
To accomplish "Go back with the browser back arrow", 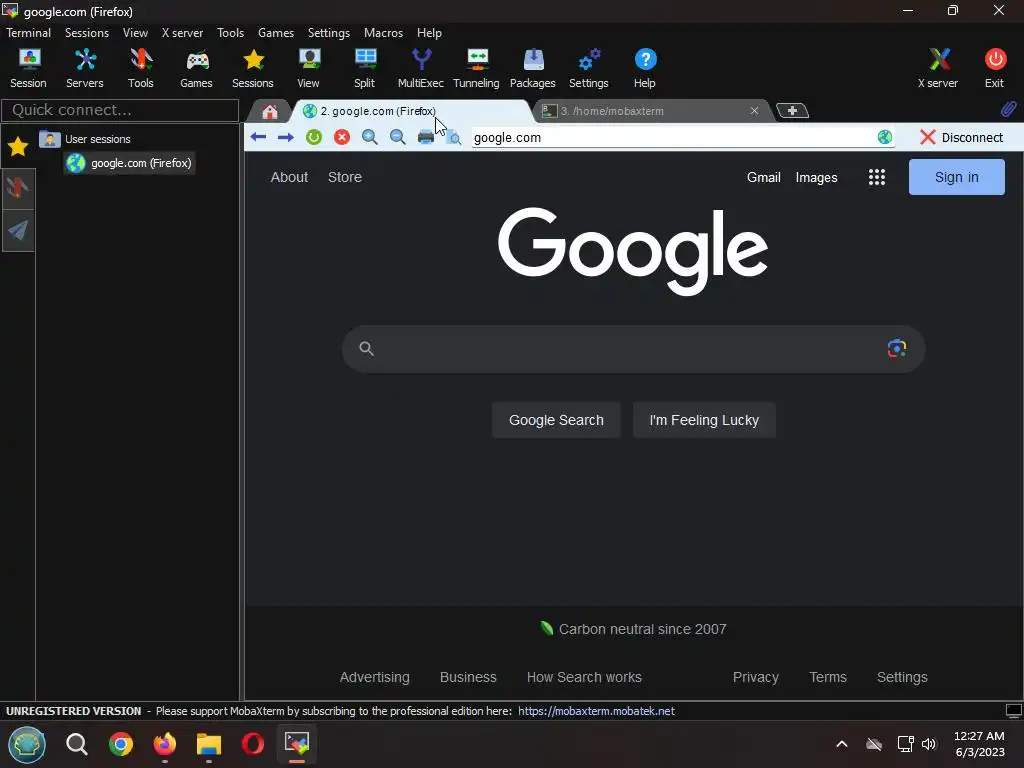I will click(258, 137).
